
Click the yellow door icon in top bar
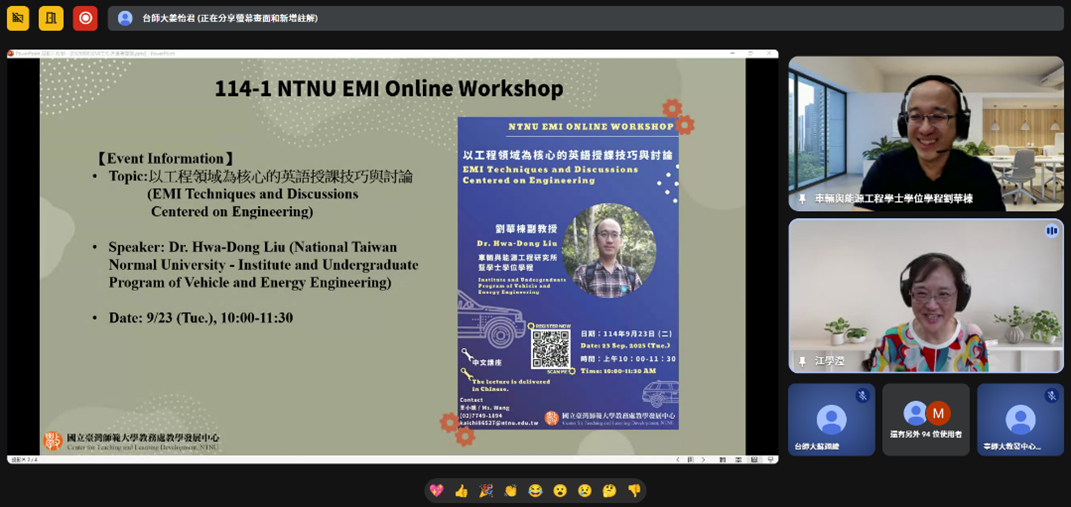tap(51, 18)
